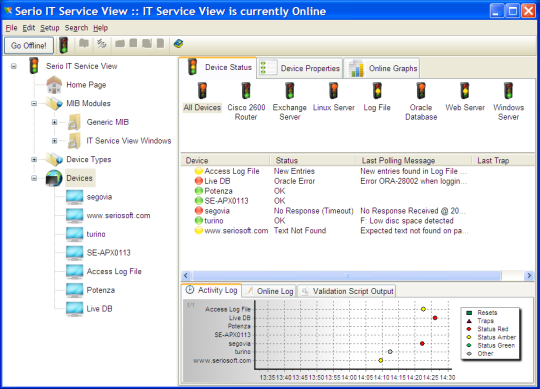
Task: Click the Potenza monitor icon in tree
Action: point(74,290)
